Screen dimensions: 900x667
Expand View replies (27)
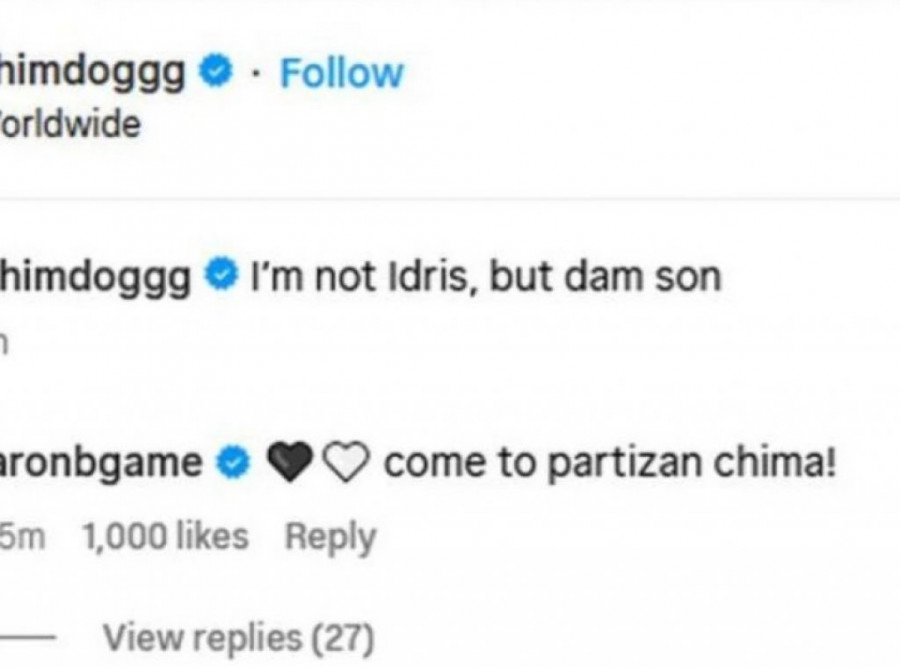(x=238, y=635)
